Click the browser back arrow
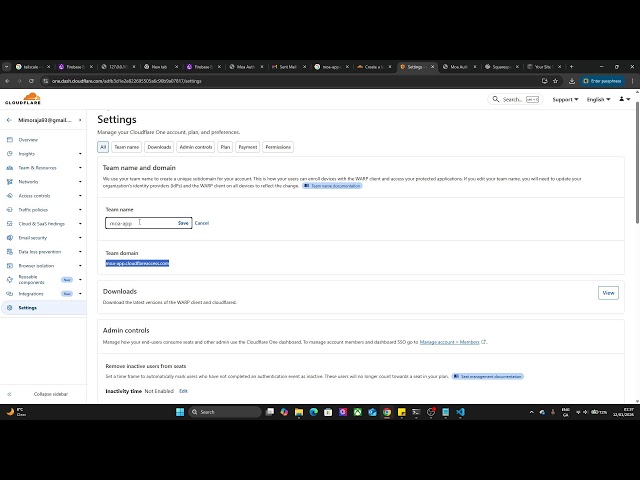 pos(7,81)
